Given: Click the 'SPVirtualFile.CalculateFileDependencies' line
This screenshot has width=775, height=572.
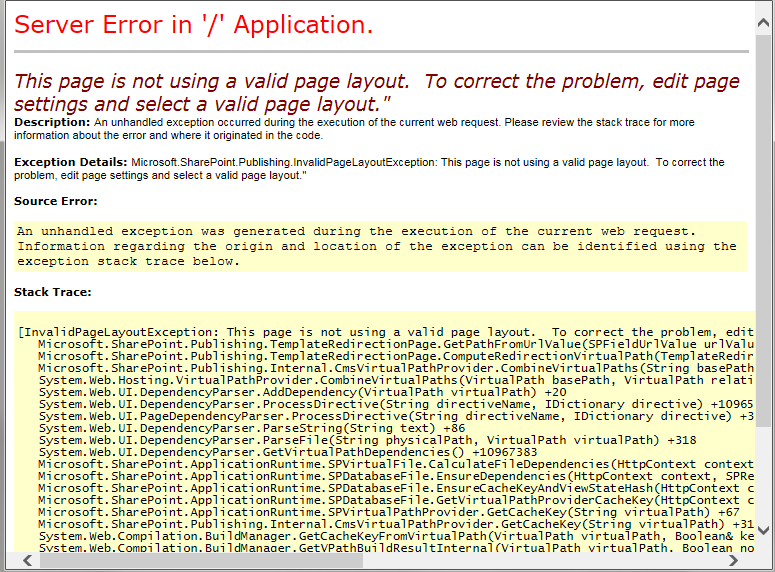Looking at the screenshot, I should tap(396, 464).
